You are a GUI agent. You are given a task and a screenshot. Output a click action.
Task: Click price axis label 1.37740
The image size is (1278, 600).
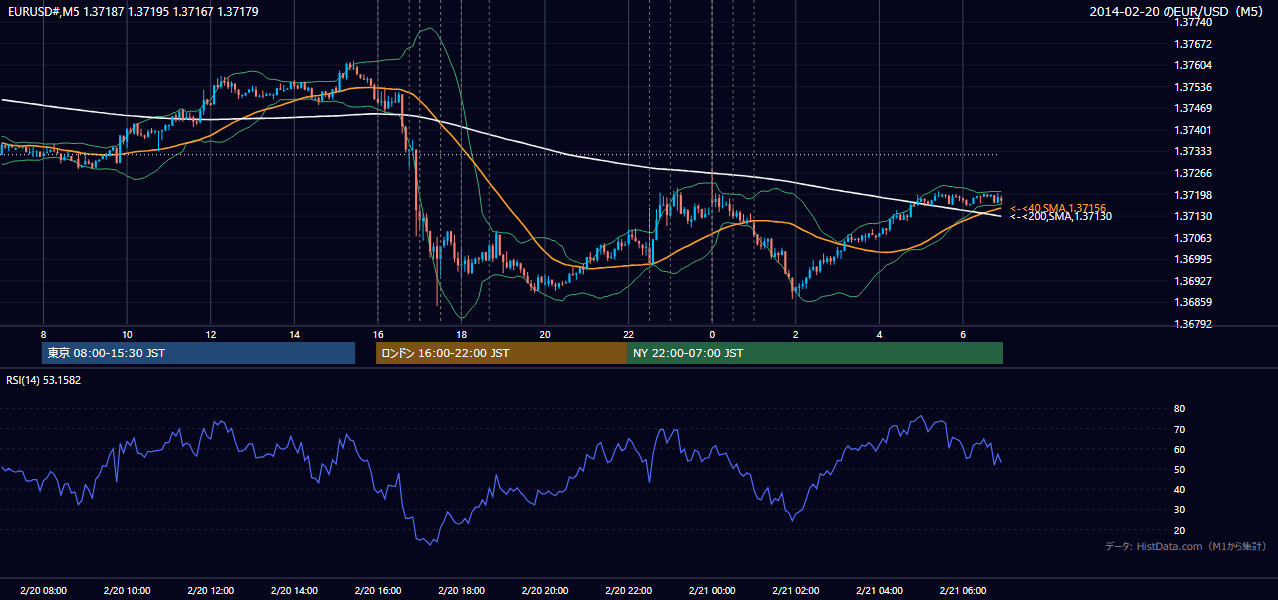click(1193, 22)
